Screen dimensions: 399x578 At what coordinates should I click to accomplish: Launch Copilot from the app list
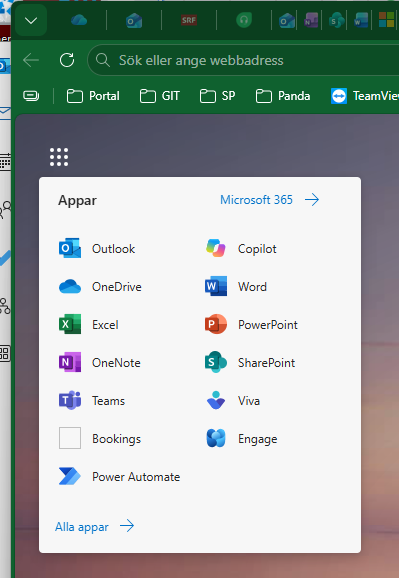(241, 249)
